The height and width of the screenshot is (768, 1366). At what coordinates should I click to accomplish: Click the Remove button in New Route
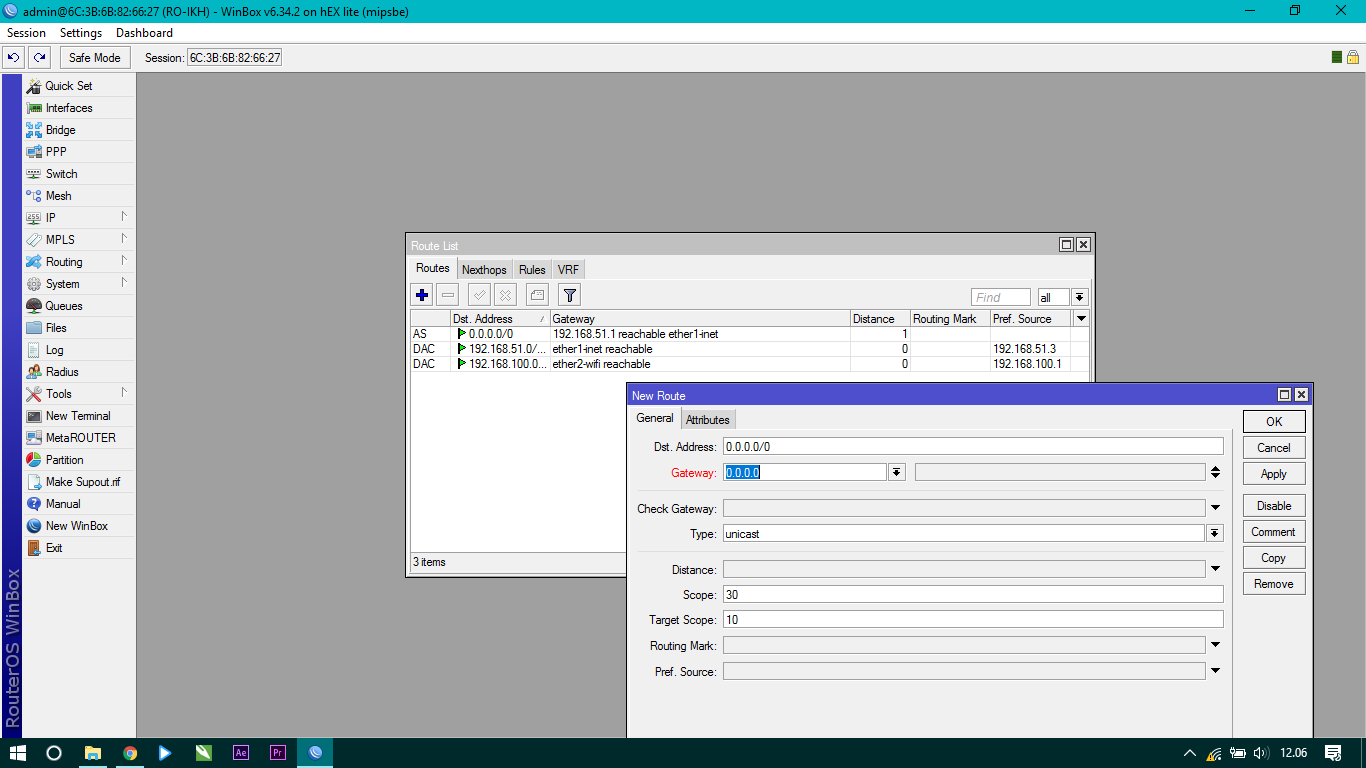pyautogui.click(x=1274, y=584)
